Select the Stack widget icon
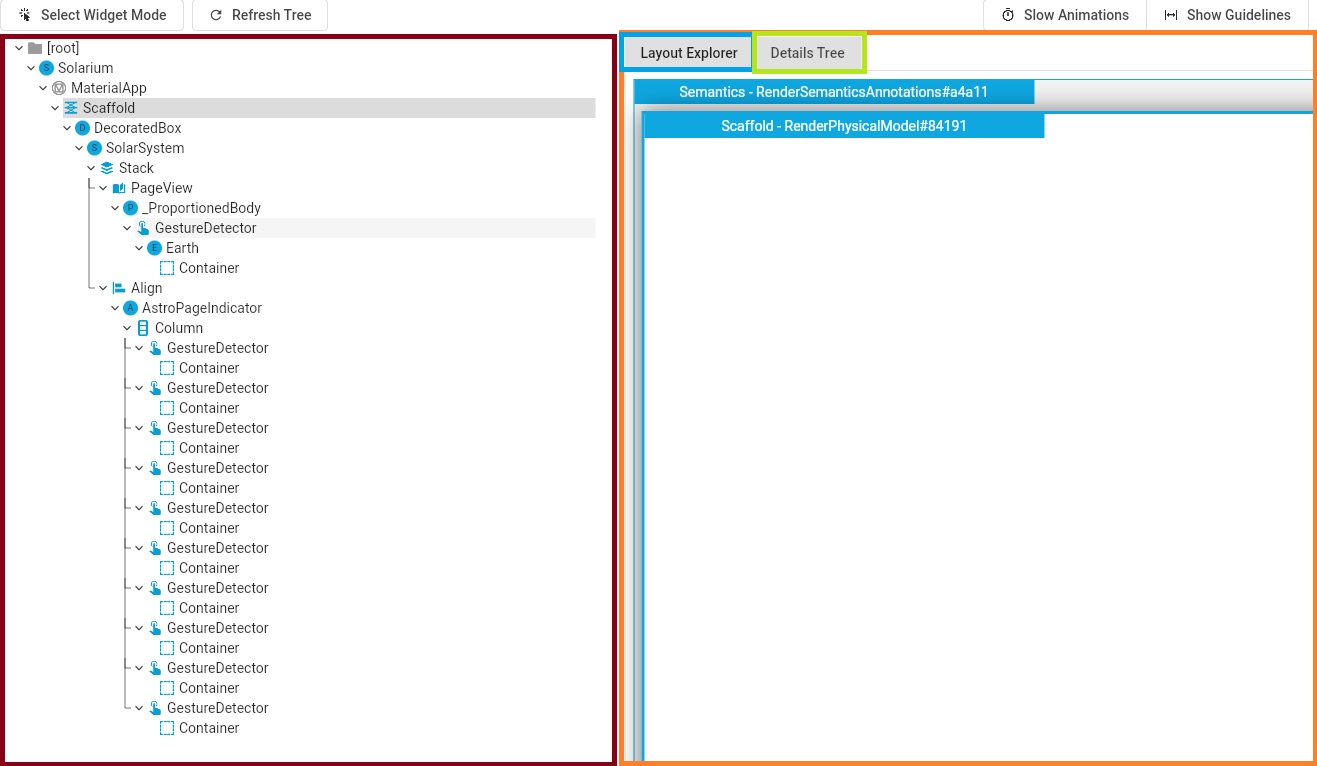Image resolution: width=1317 pixels, height=766 pixels. tap(106, 168)
